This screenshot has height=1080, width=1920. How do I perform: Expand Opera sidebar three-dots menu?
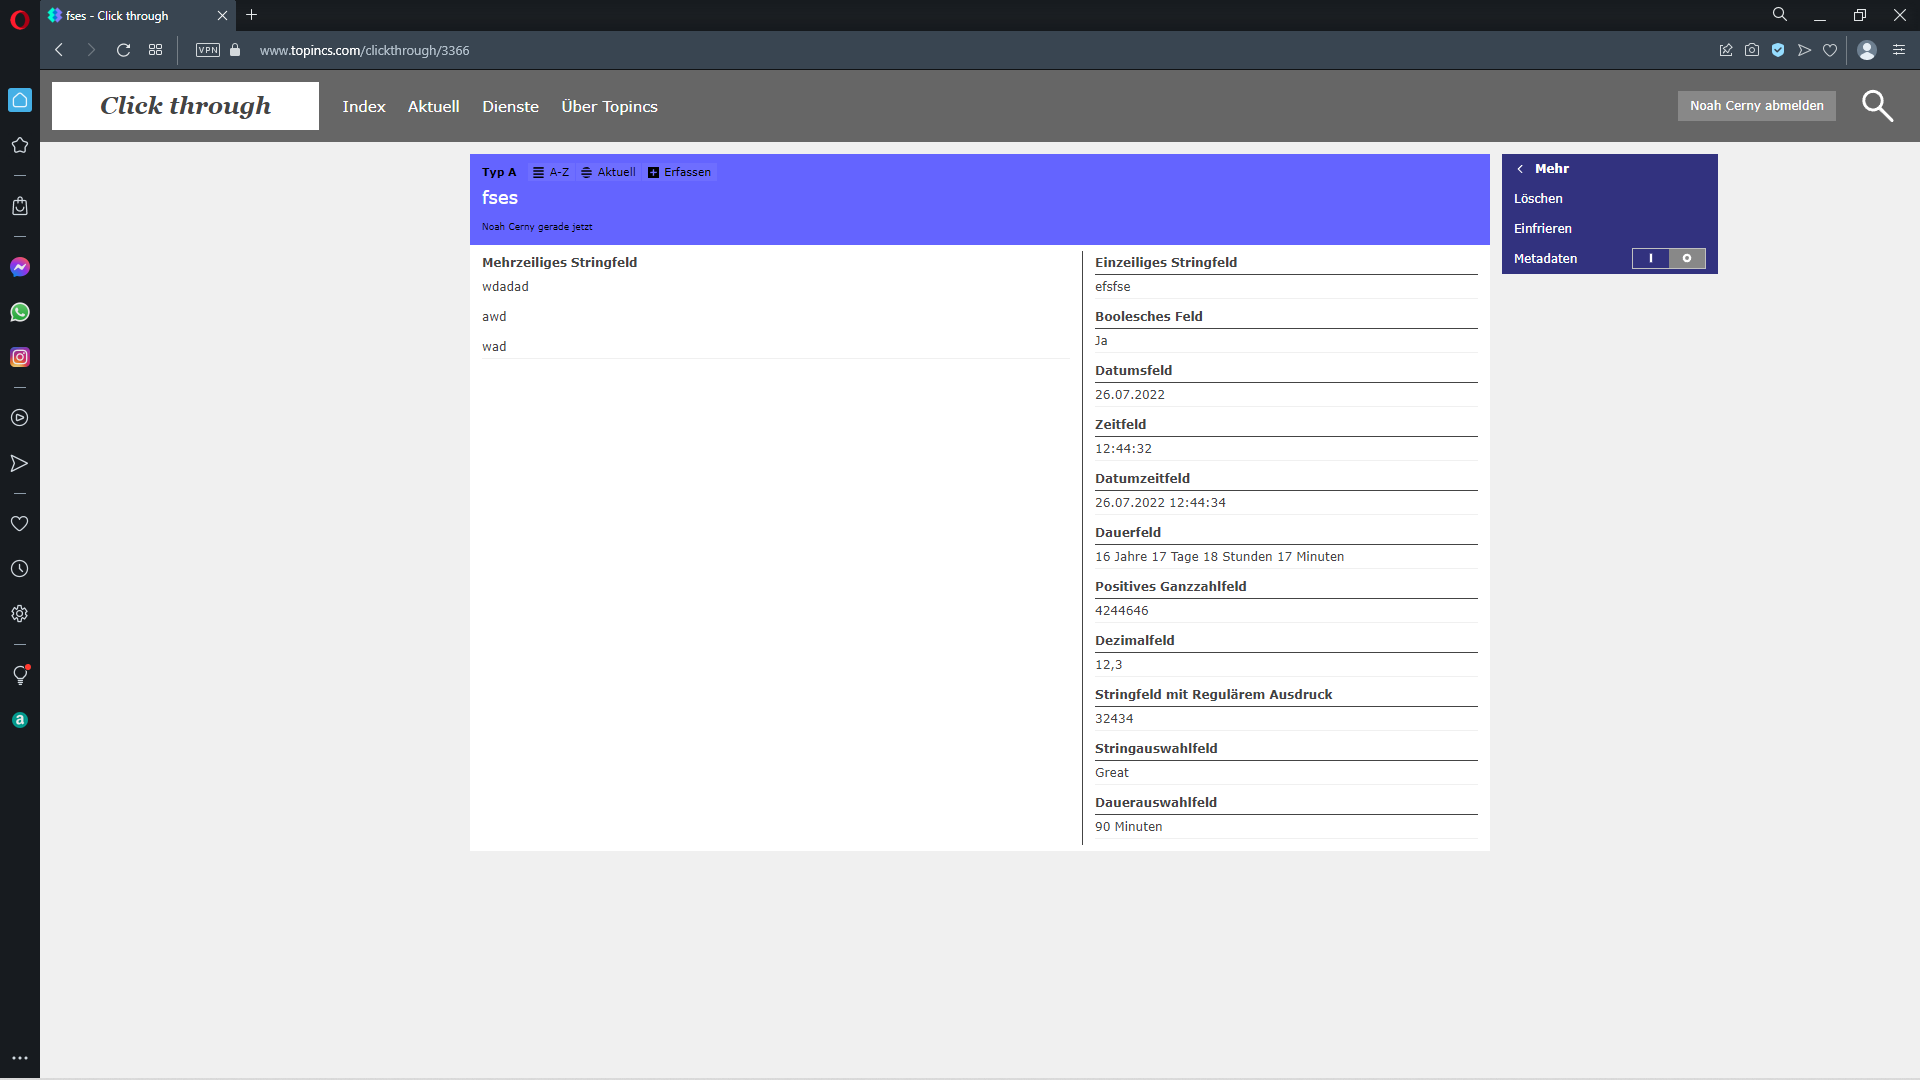click(x=20, y=1058)
